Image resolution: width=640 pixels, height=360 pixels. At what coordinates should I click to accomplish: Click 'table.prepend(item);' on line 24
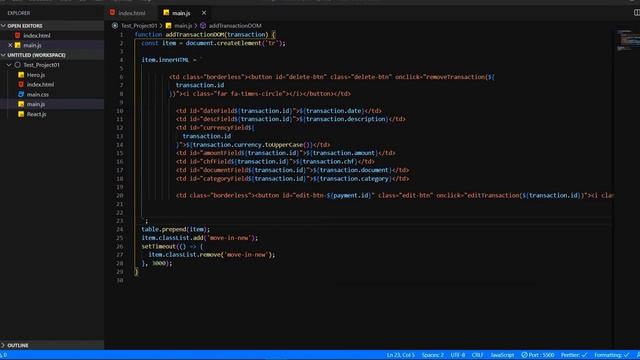[176, 229]
